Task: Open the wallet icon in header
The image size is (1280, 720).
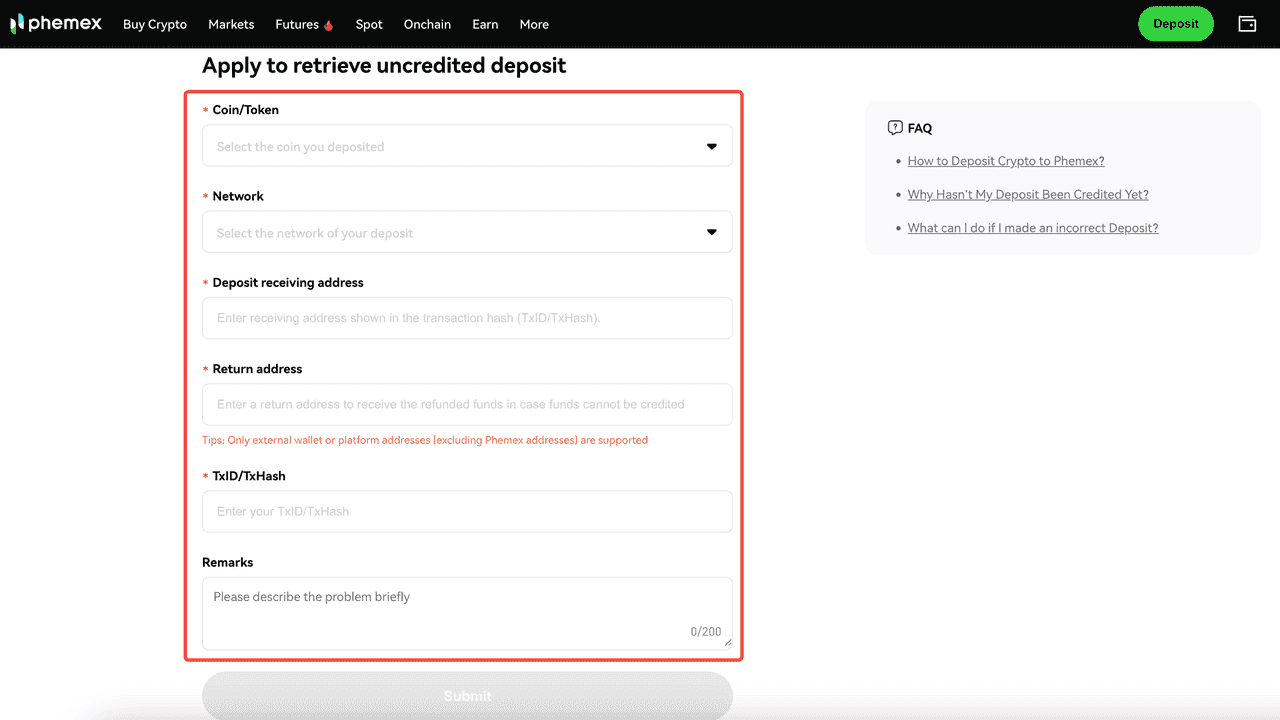Action: (x=1247, y=24)
